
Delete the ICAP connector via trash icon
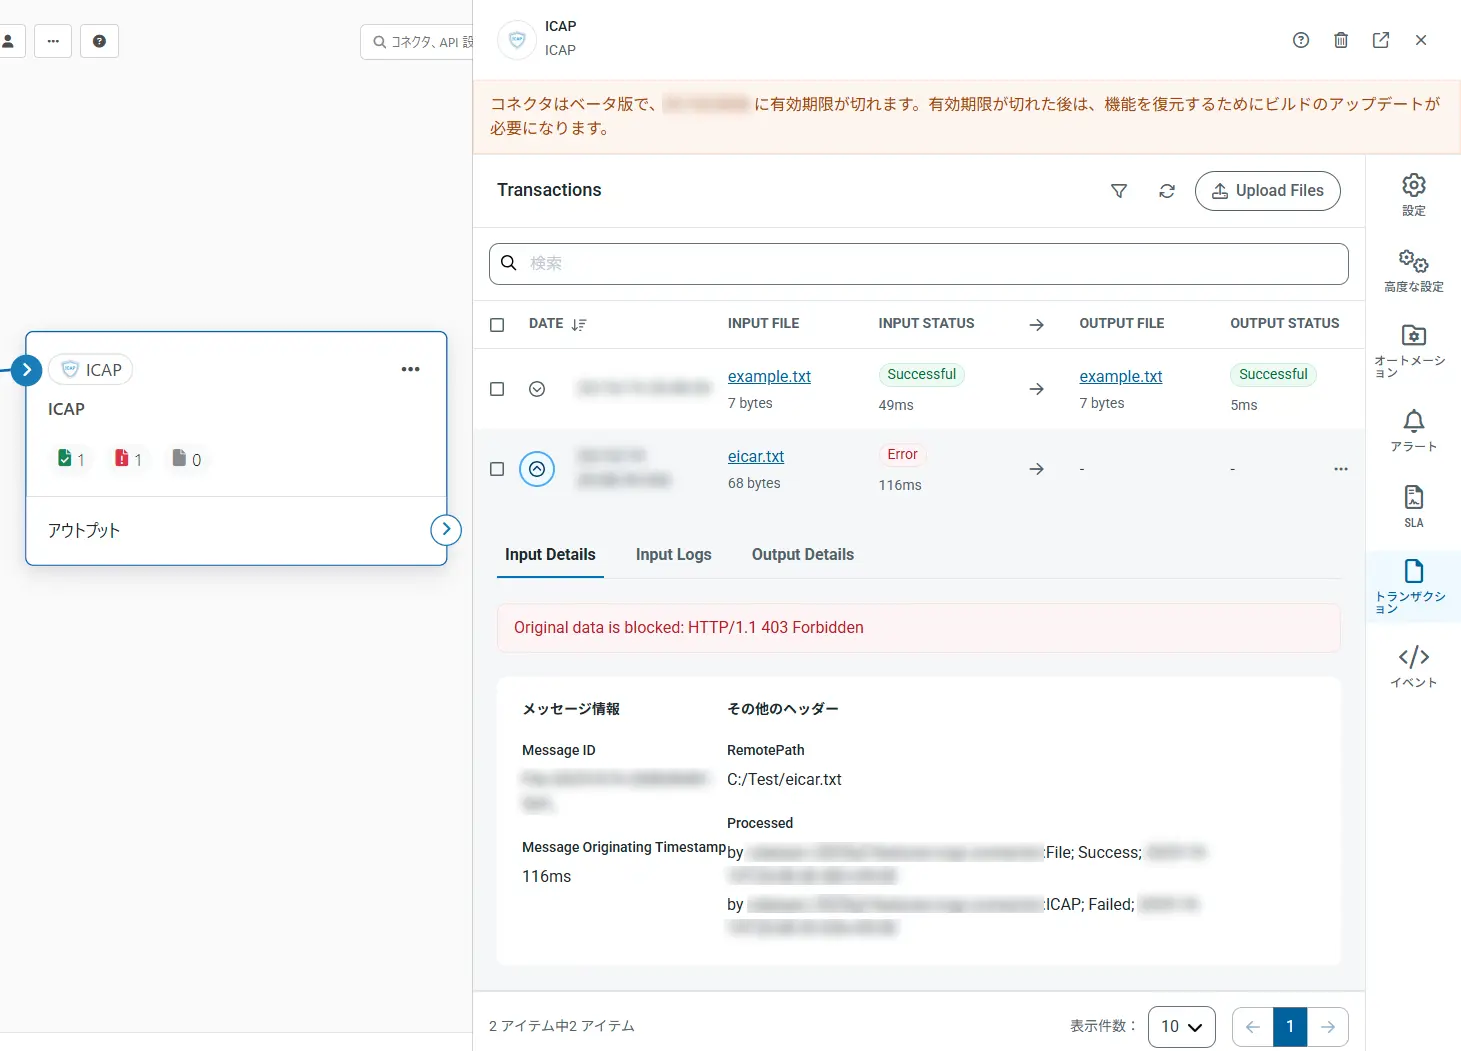coord(1341,40)
